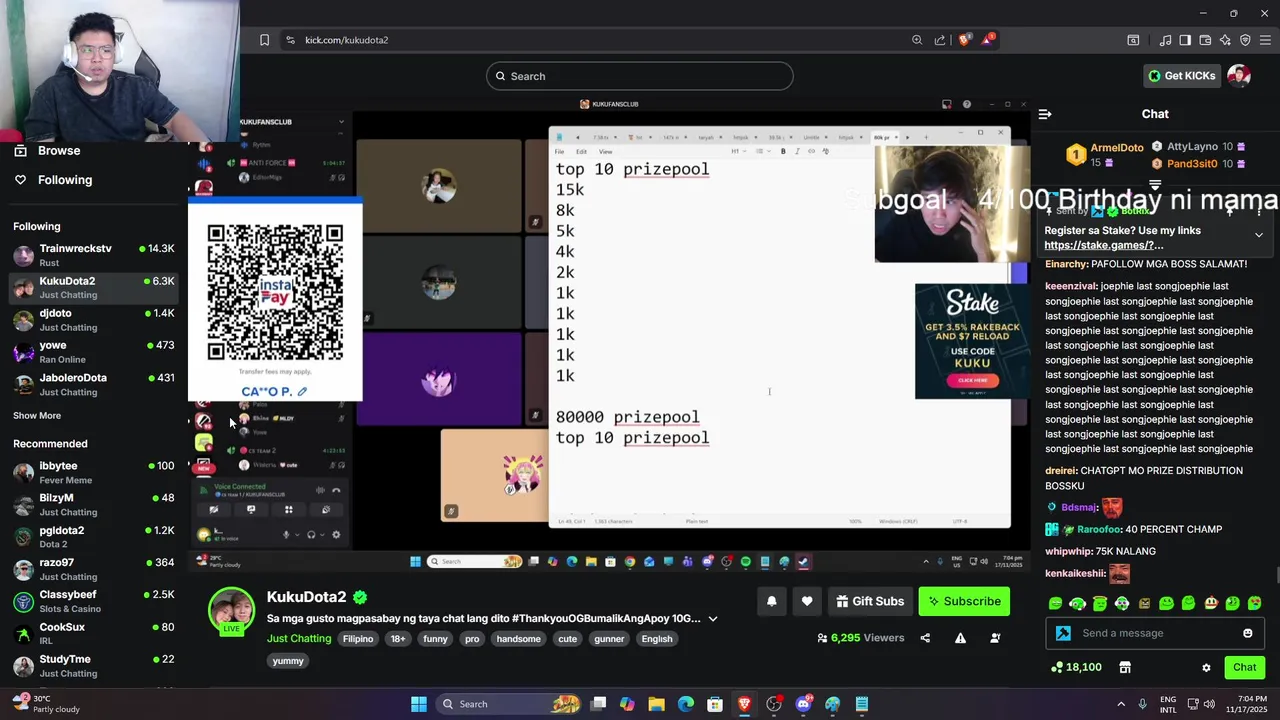Click verified badge next to KukuDota2
This screenshot has height=720, width=1280.
click(360, 597)
